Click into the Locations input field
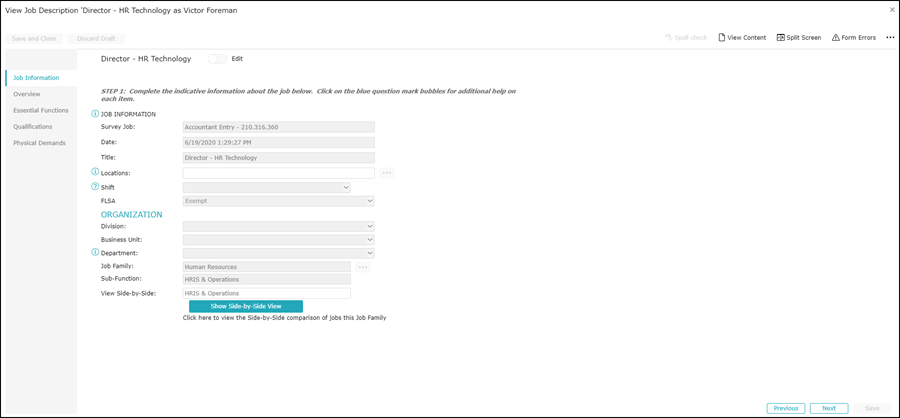The height and width of the screenshot is (418, 900). point(278,173)
